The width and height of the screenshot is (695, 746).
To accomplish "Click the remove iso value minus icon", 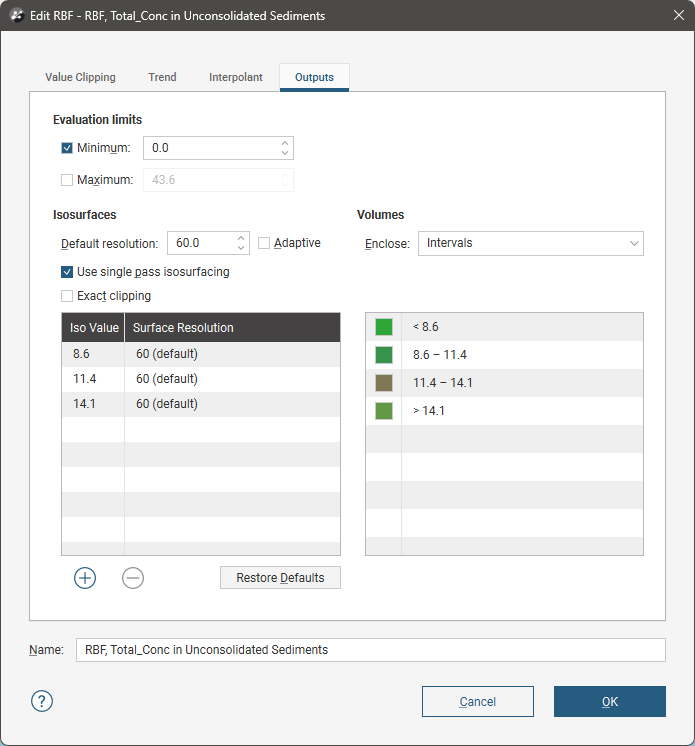I will point(133,578).
